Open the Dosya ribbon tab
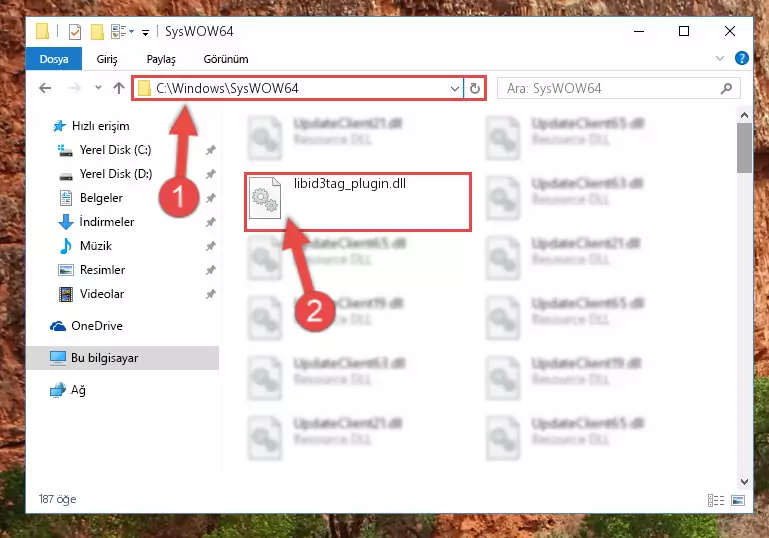This screenshot has height=538, width=769. (53, 59)
